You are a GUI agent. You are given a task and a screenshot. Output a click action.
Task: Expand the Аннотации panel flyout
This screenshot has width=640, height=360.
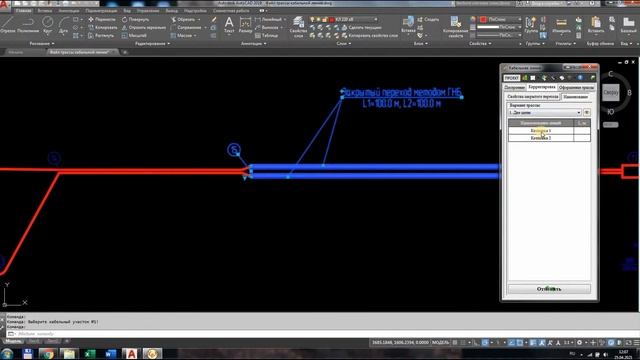tap(253, 43)
